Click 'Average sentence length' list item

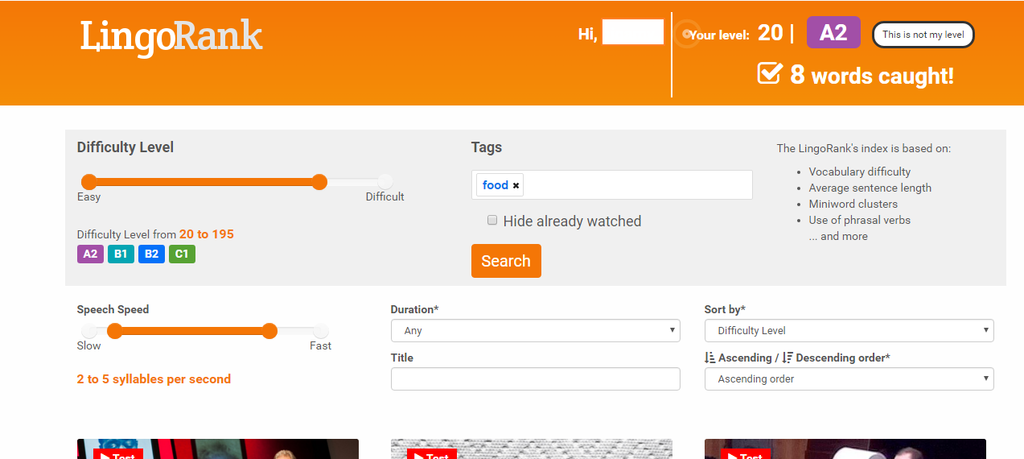(x=870, y=188)
